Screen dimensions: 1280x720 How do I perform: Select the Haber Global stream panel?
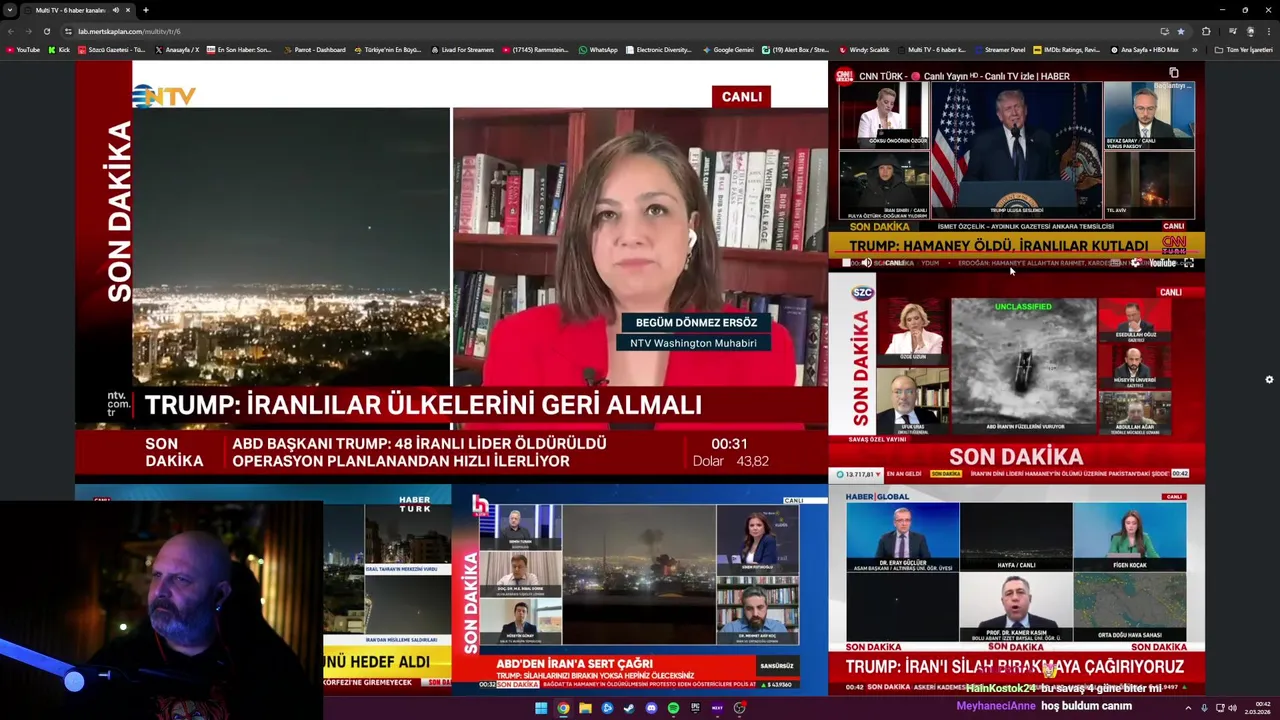tap(1016, 590)
